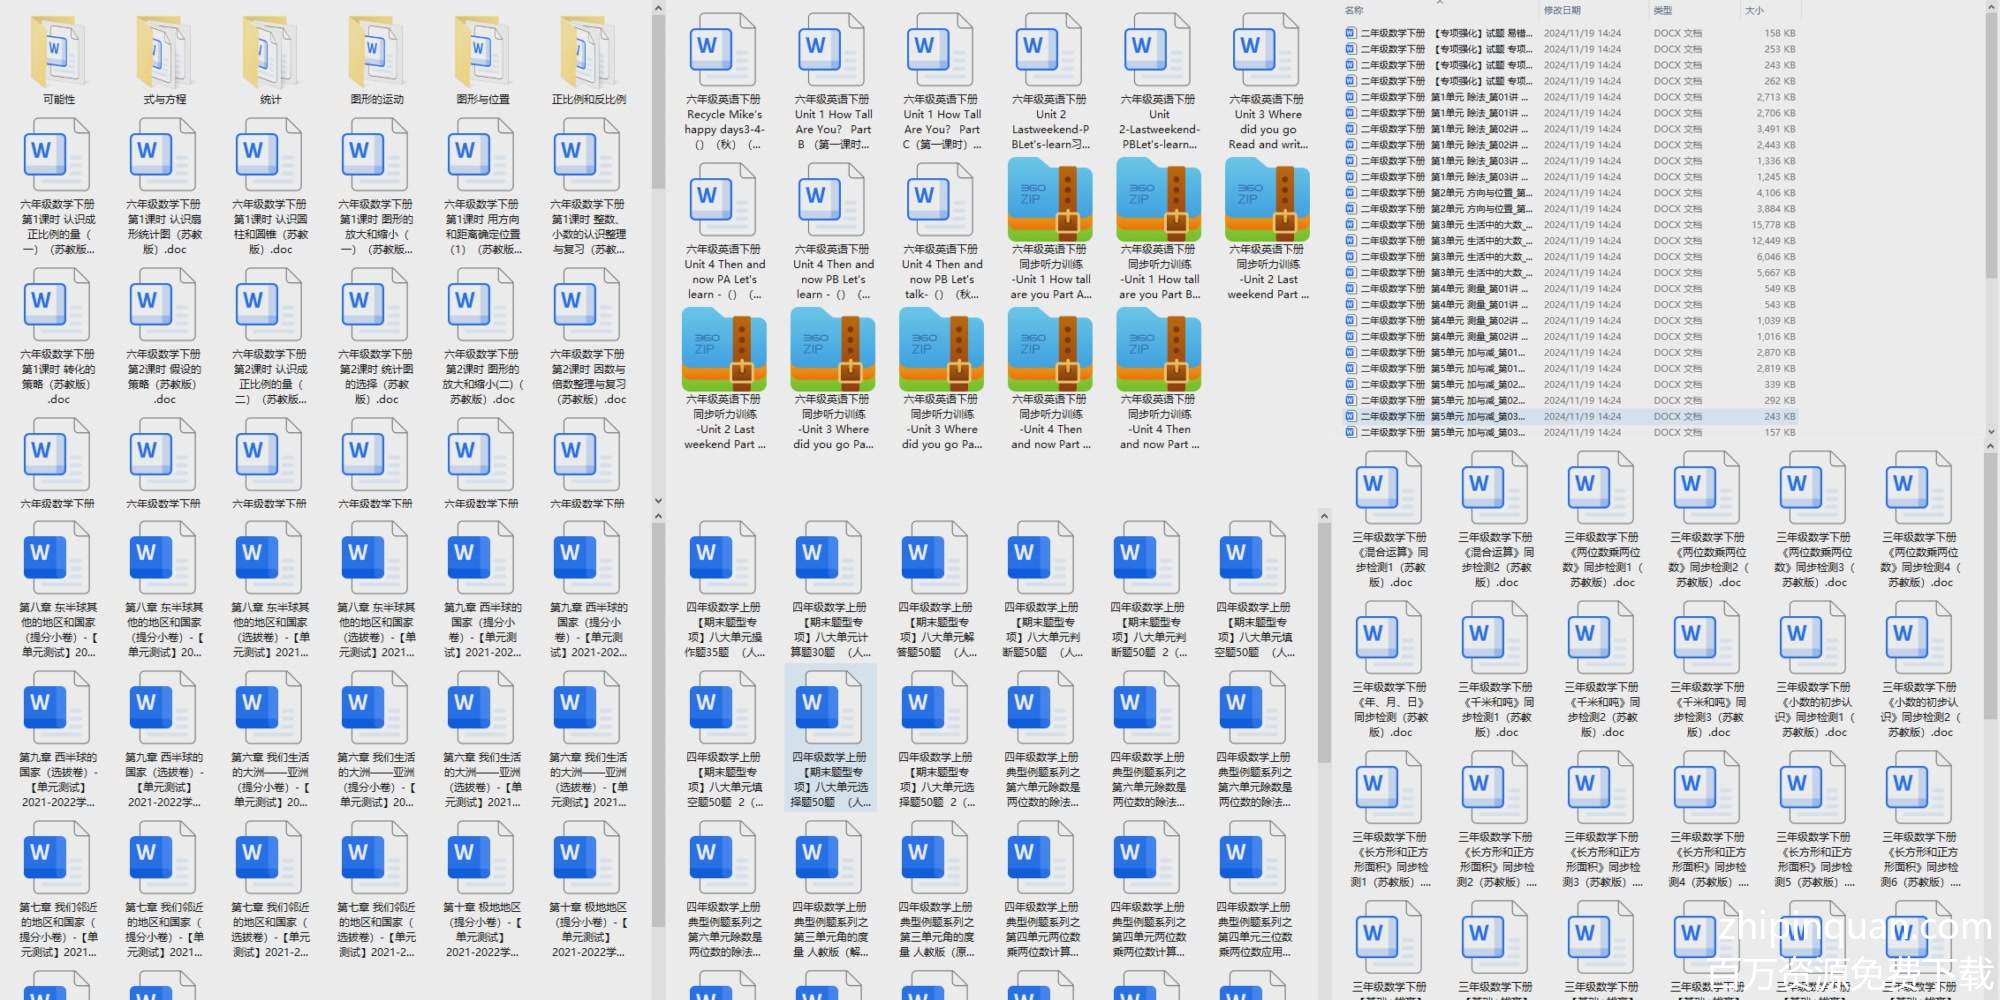Open the 正比例和反比例 folder
Screen dimensions: 2000x1000
[x=588, y=55]
